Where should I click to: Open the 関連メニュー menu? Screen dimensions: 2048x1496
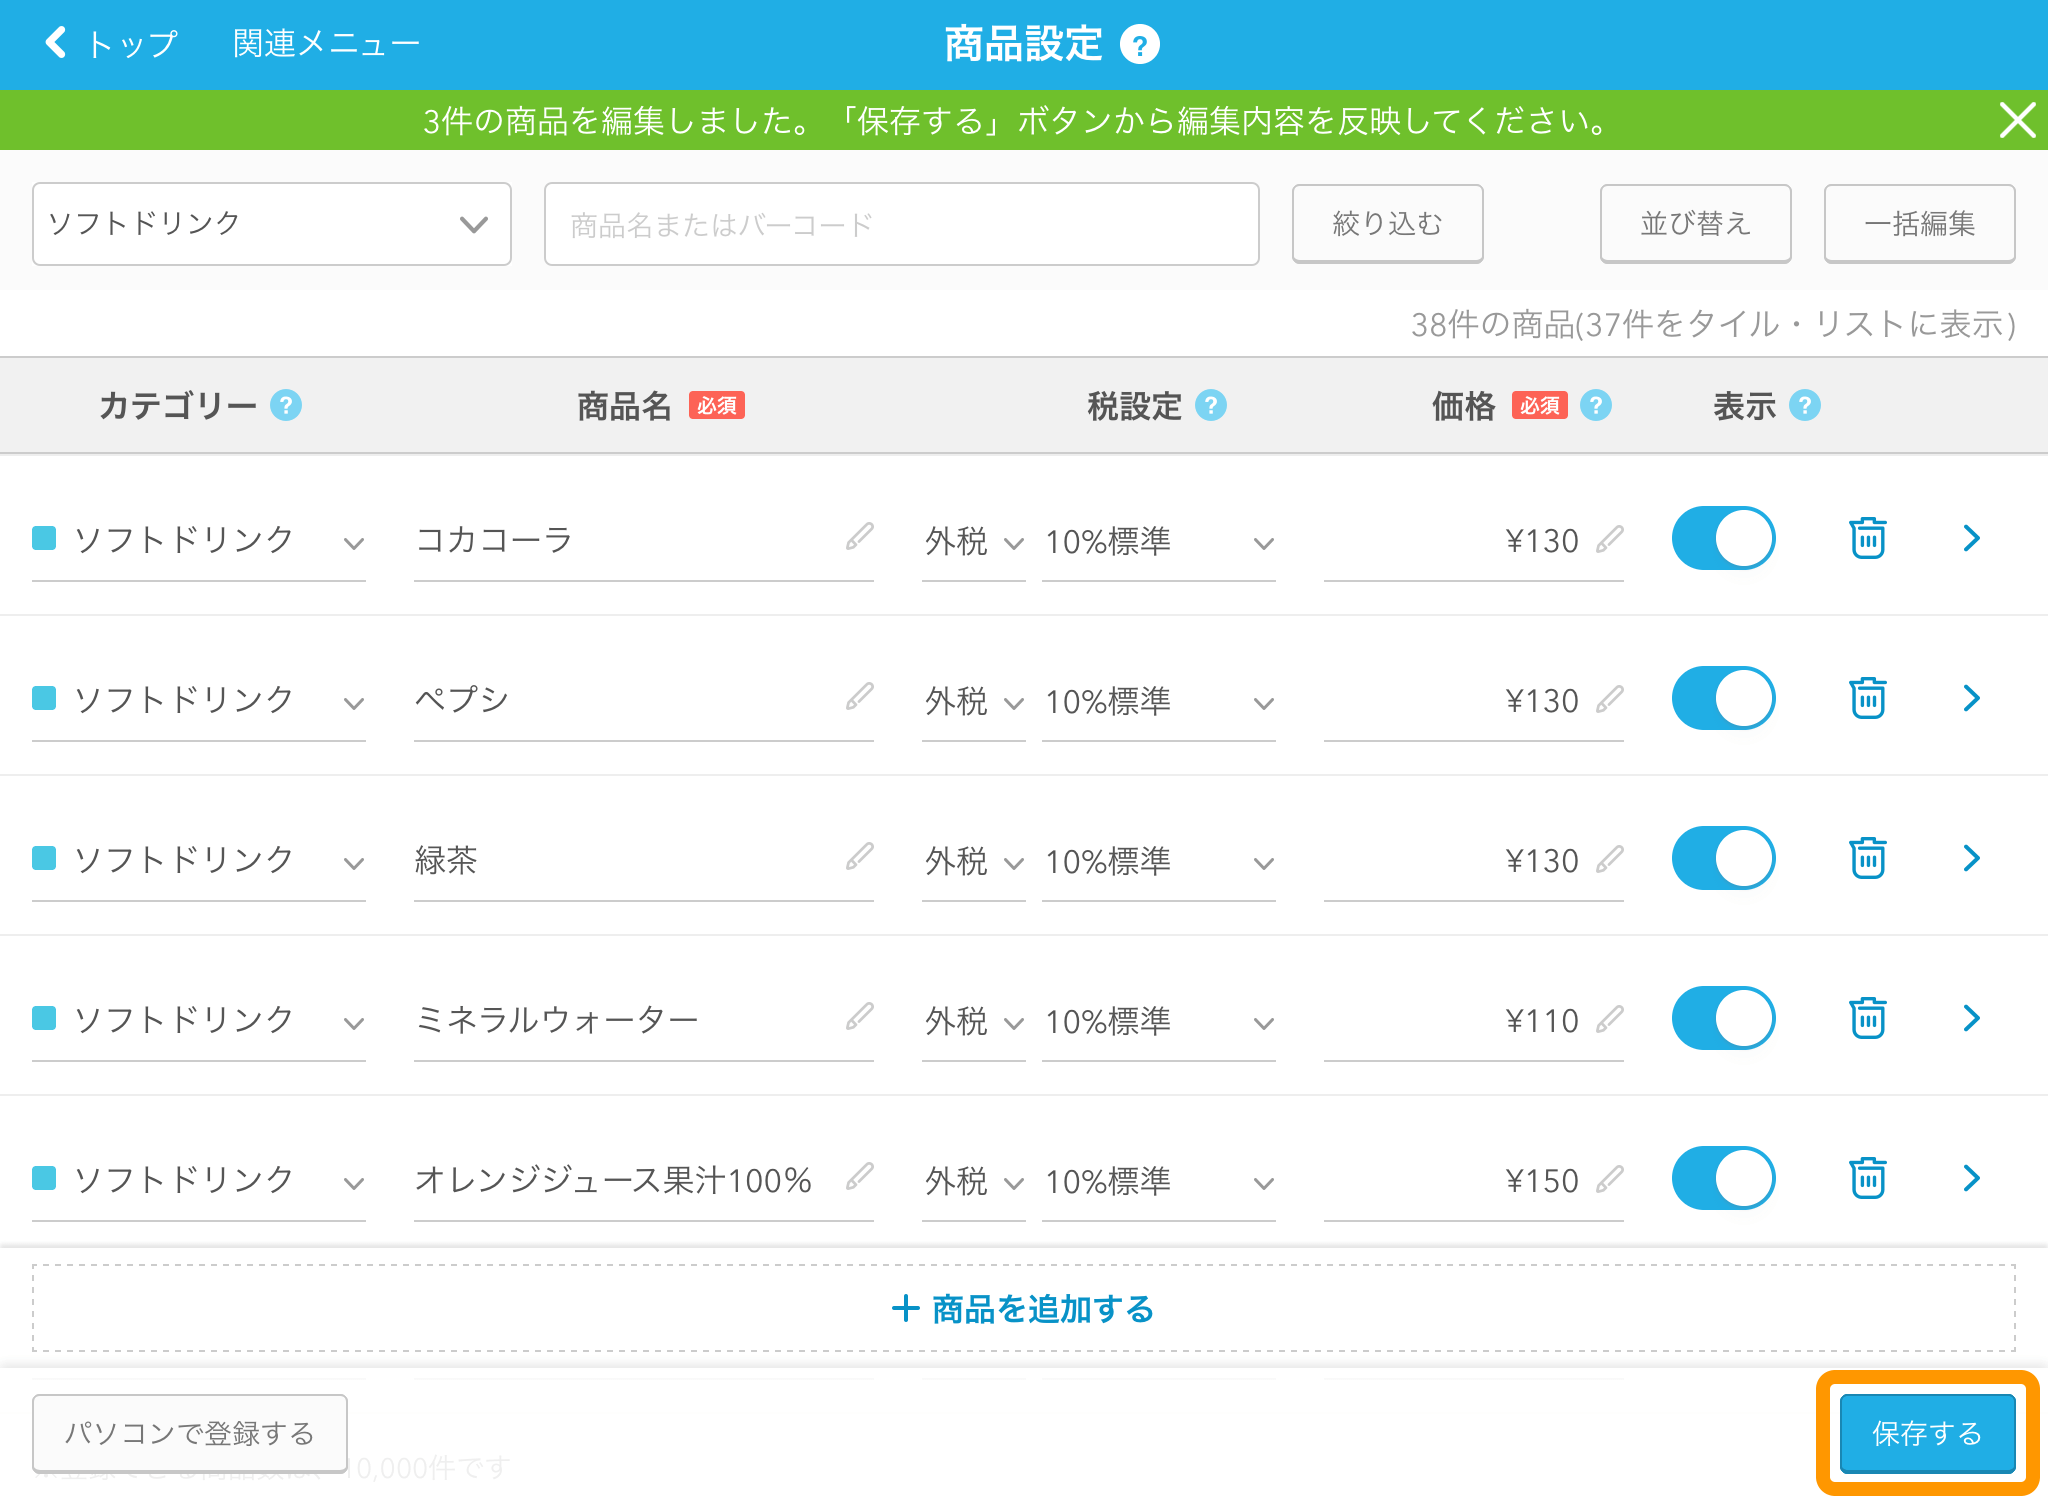[324, 42]
